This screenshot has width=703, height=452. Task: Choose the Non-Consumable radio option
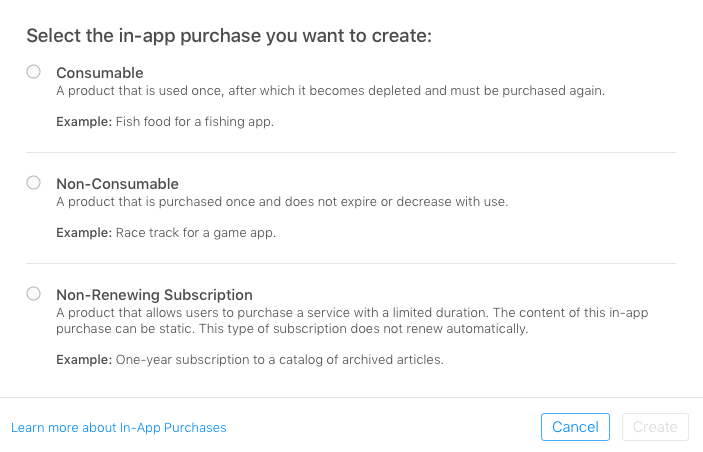pyautogui.click(x=34, y=183)
